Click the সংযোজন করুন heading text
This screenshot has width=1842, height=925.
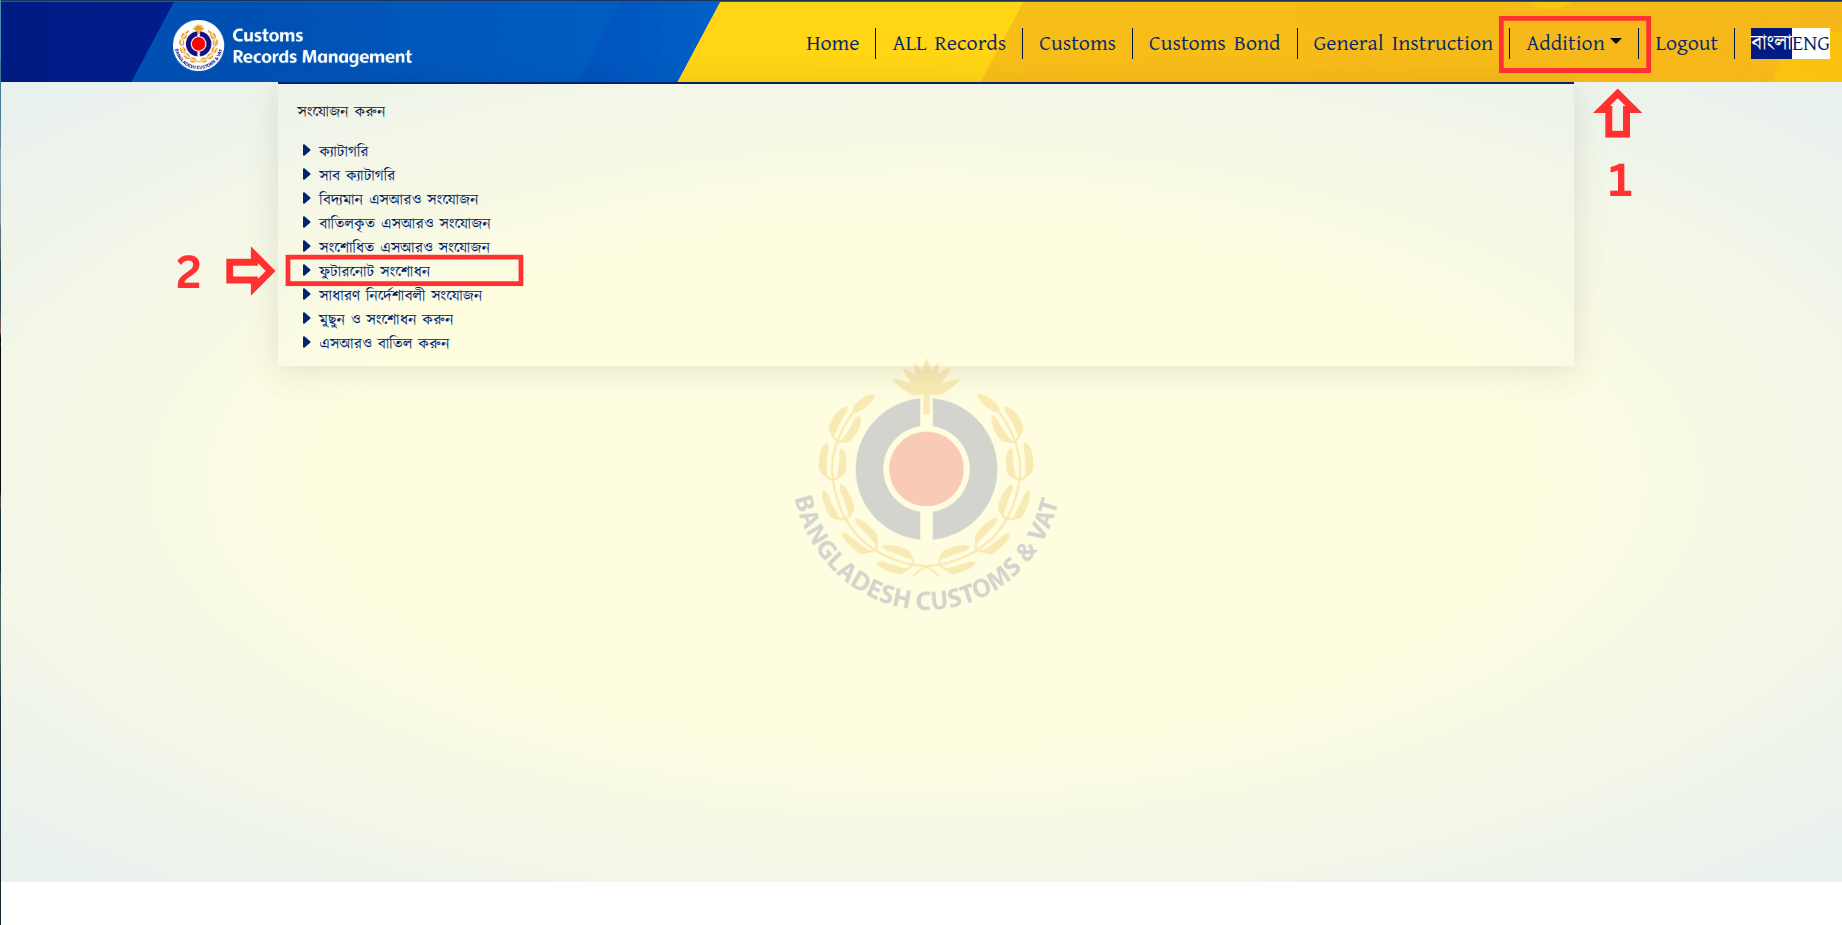coord(341,111)
